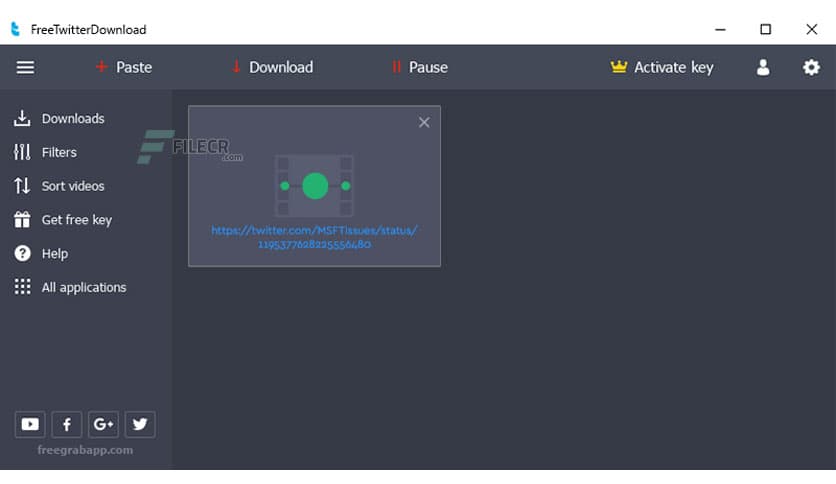Image resolution: width=836 pixels, height=484 pixels.
Task: Click Activate key with crown icon
Action: 662,67
